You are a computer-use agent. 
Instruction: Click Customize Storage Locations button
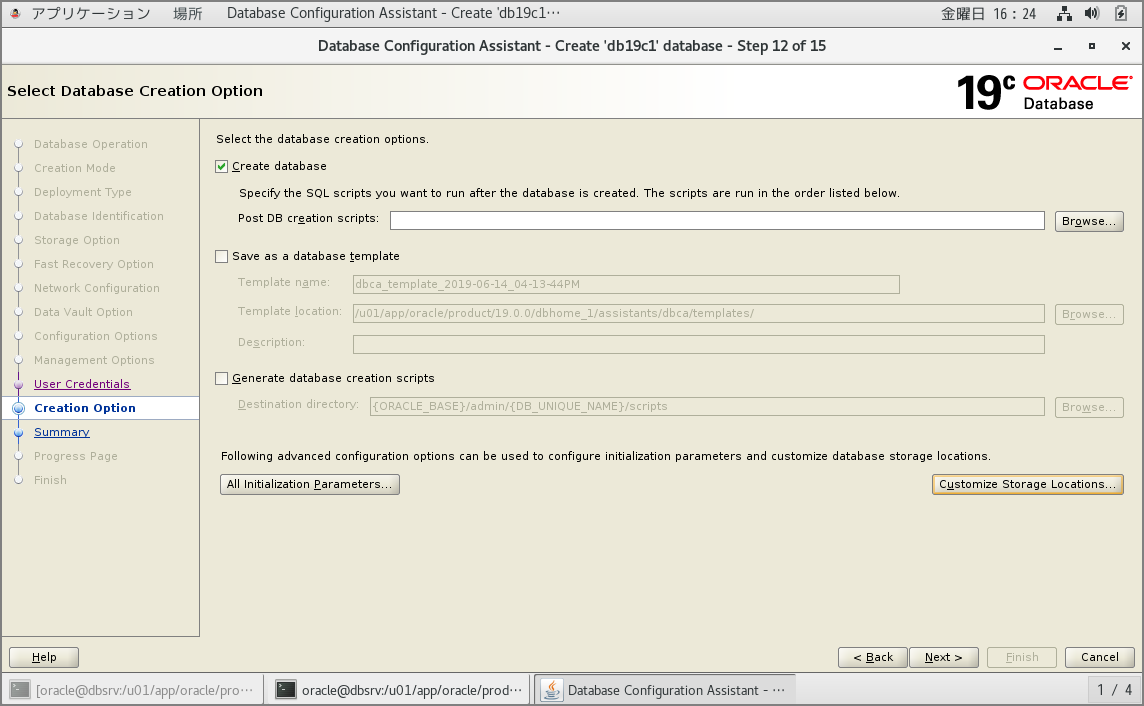1027,485
